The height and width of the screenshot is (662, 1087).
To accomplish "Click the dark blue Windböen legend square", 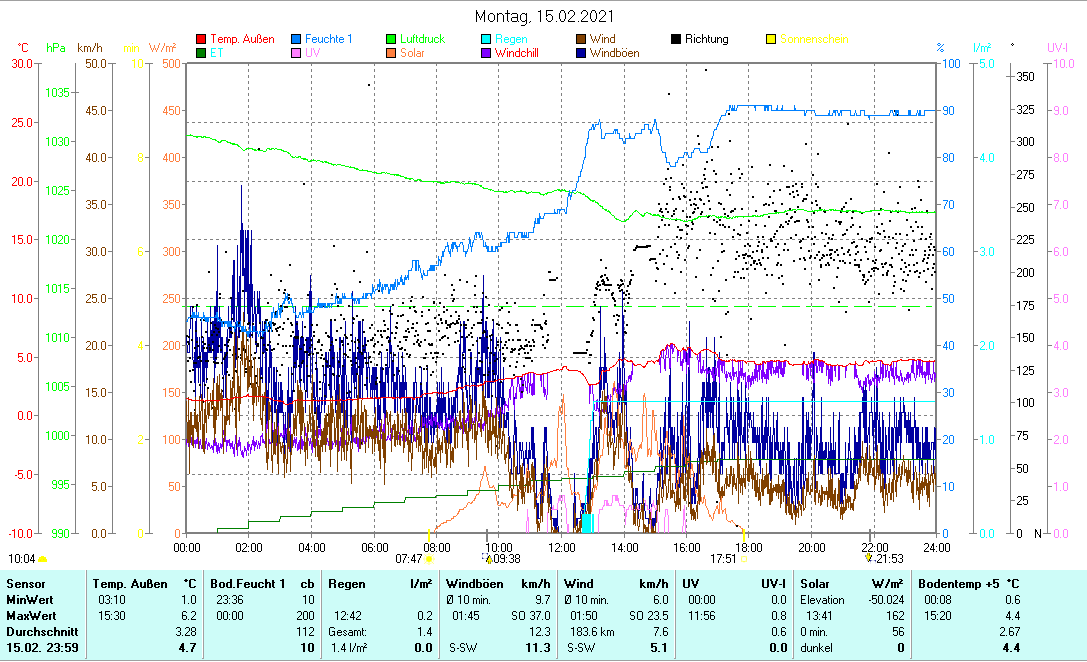I will pyautogui.click(x=581, y=53).
